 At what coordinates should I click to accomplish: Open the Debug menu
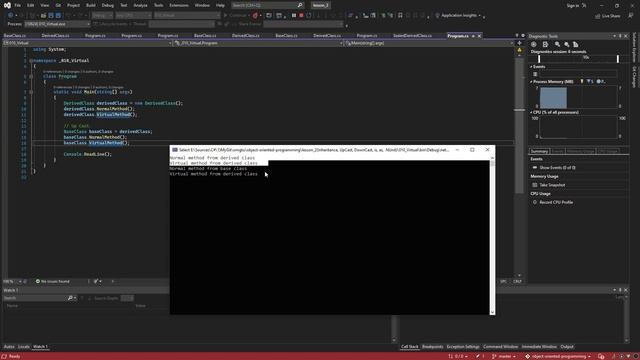(108, 5)
